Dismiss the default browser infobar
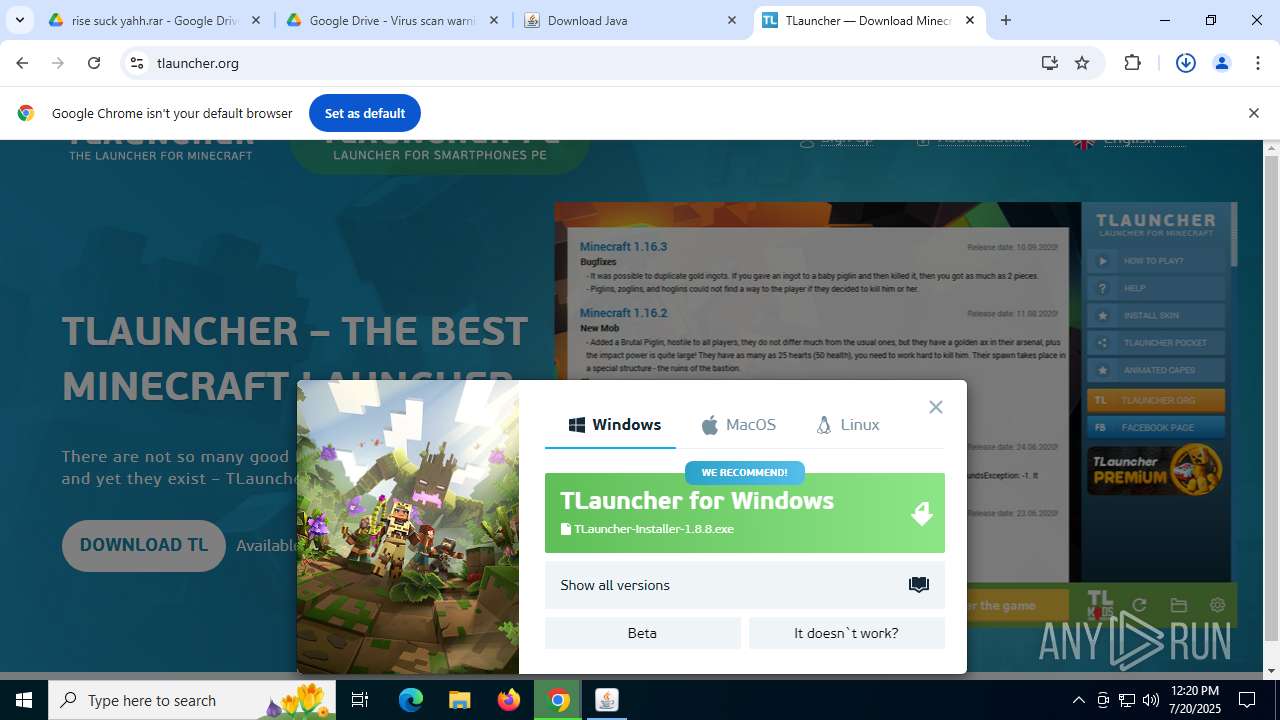 pos(1253,113)
